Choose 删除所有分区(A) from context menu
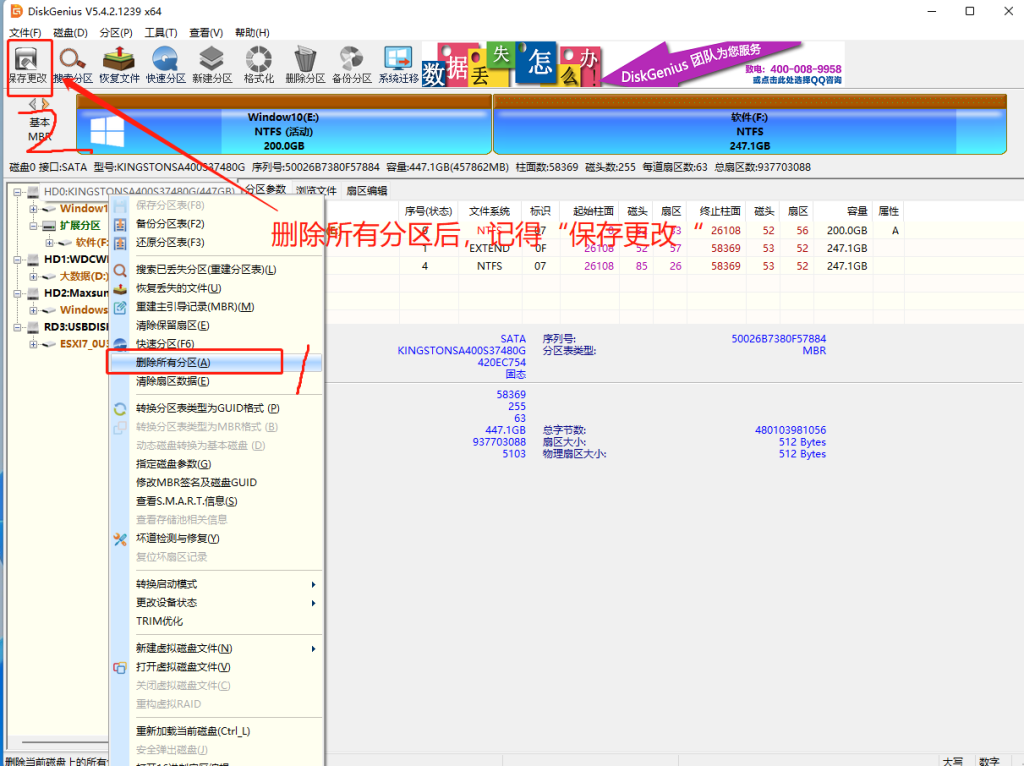 pos(216,362)
